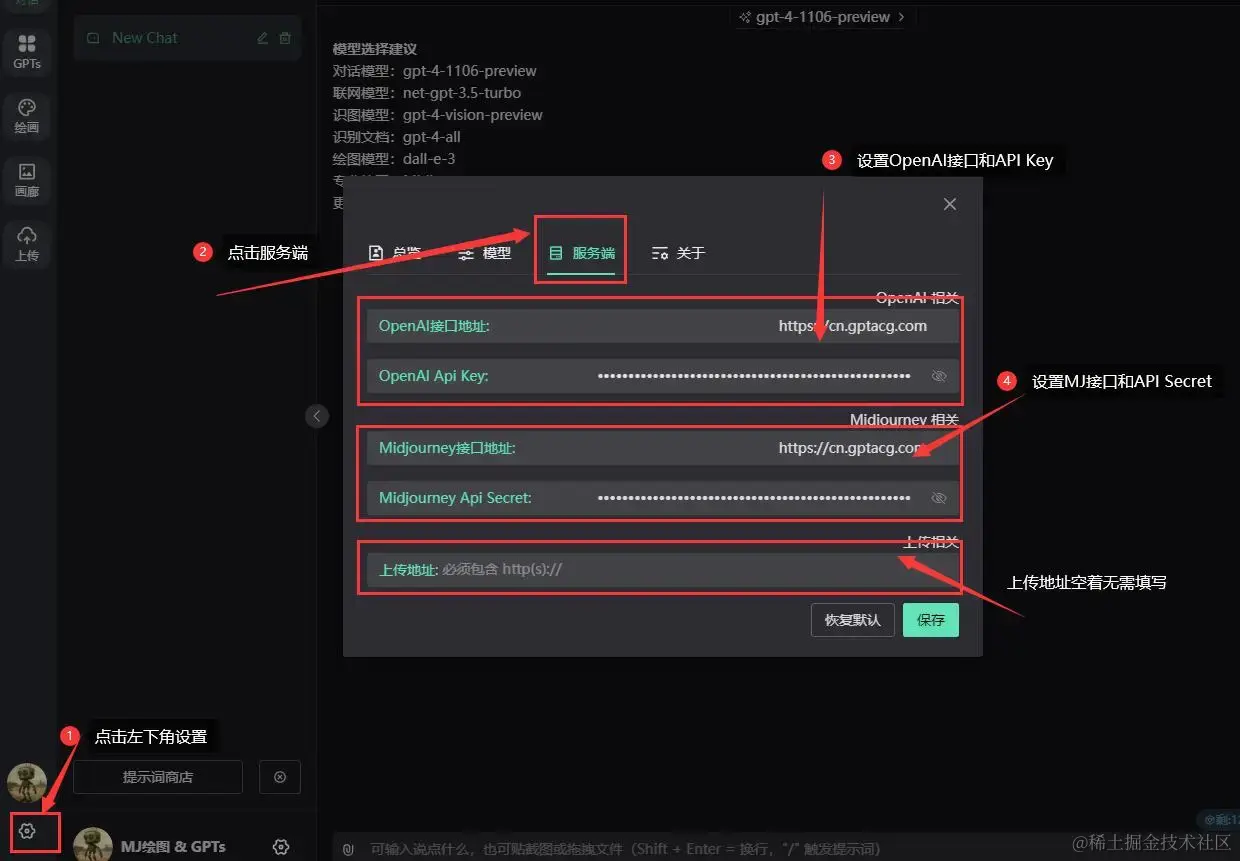The height and width of the screenshot is (861, 1240).
Task: Switch to the 模型 tab
Action: coord(485,253)
